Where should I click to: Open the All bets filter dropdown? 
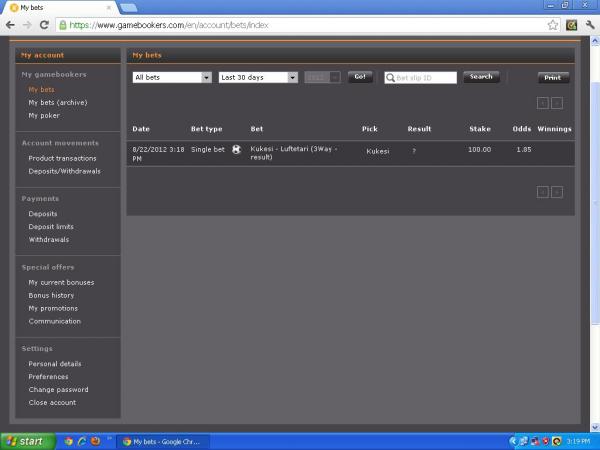[172, 77]
